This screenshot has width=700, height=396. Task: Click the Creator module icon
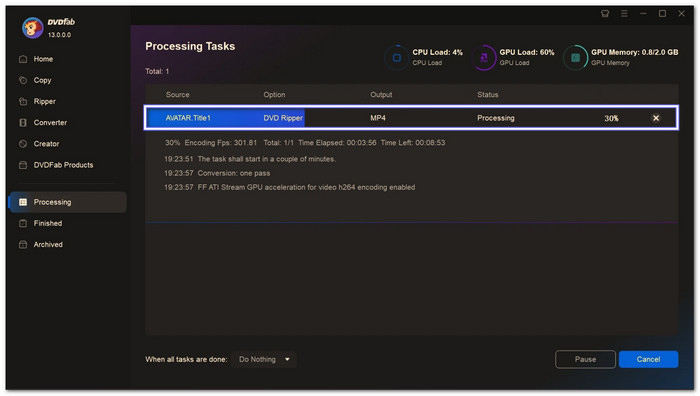[x=23, y=144]
